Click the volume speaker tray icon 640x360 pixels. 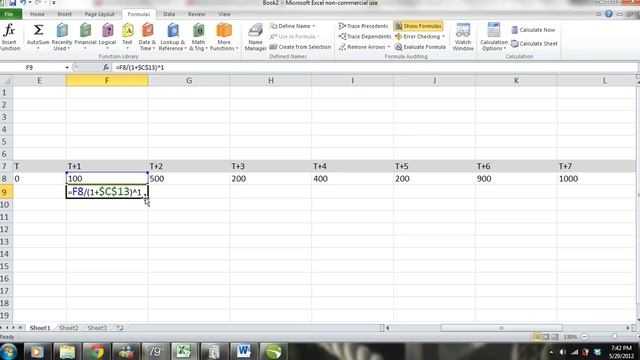coord(563,352)
